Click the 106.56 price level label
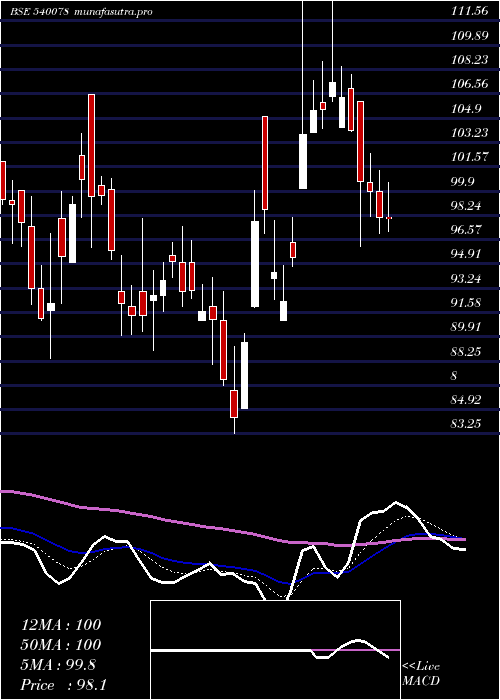The width and height of the screenshot is (500, 700). (x=470, y=84)
